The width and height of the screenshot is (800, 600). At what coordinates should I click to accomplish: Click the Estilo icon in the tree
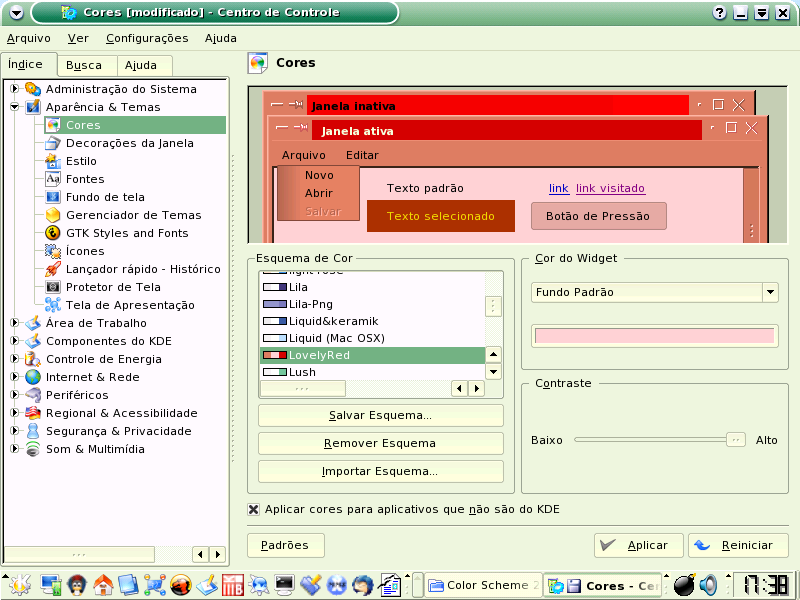click(53, 161)
